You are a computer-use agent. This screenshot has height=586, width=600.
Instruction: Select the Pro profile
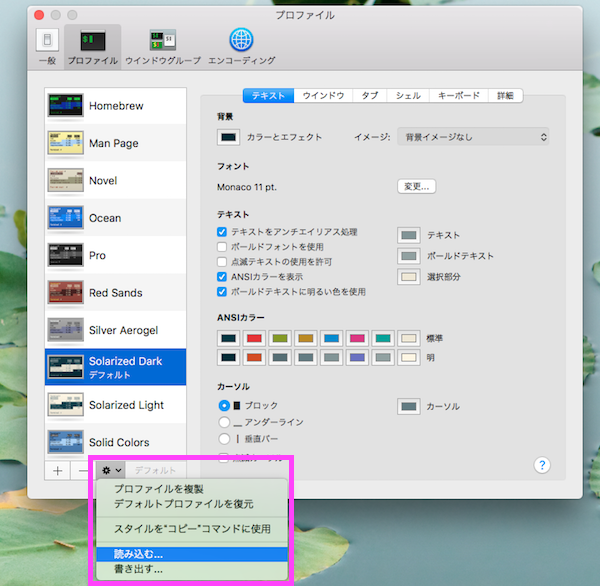[x=115, y=255]
